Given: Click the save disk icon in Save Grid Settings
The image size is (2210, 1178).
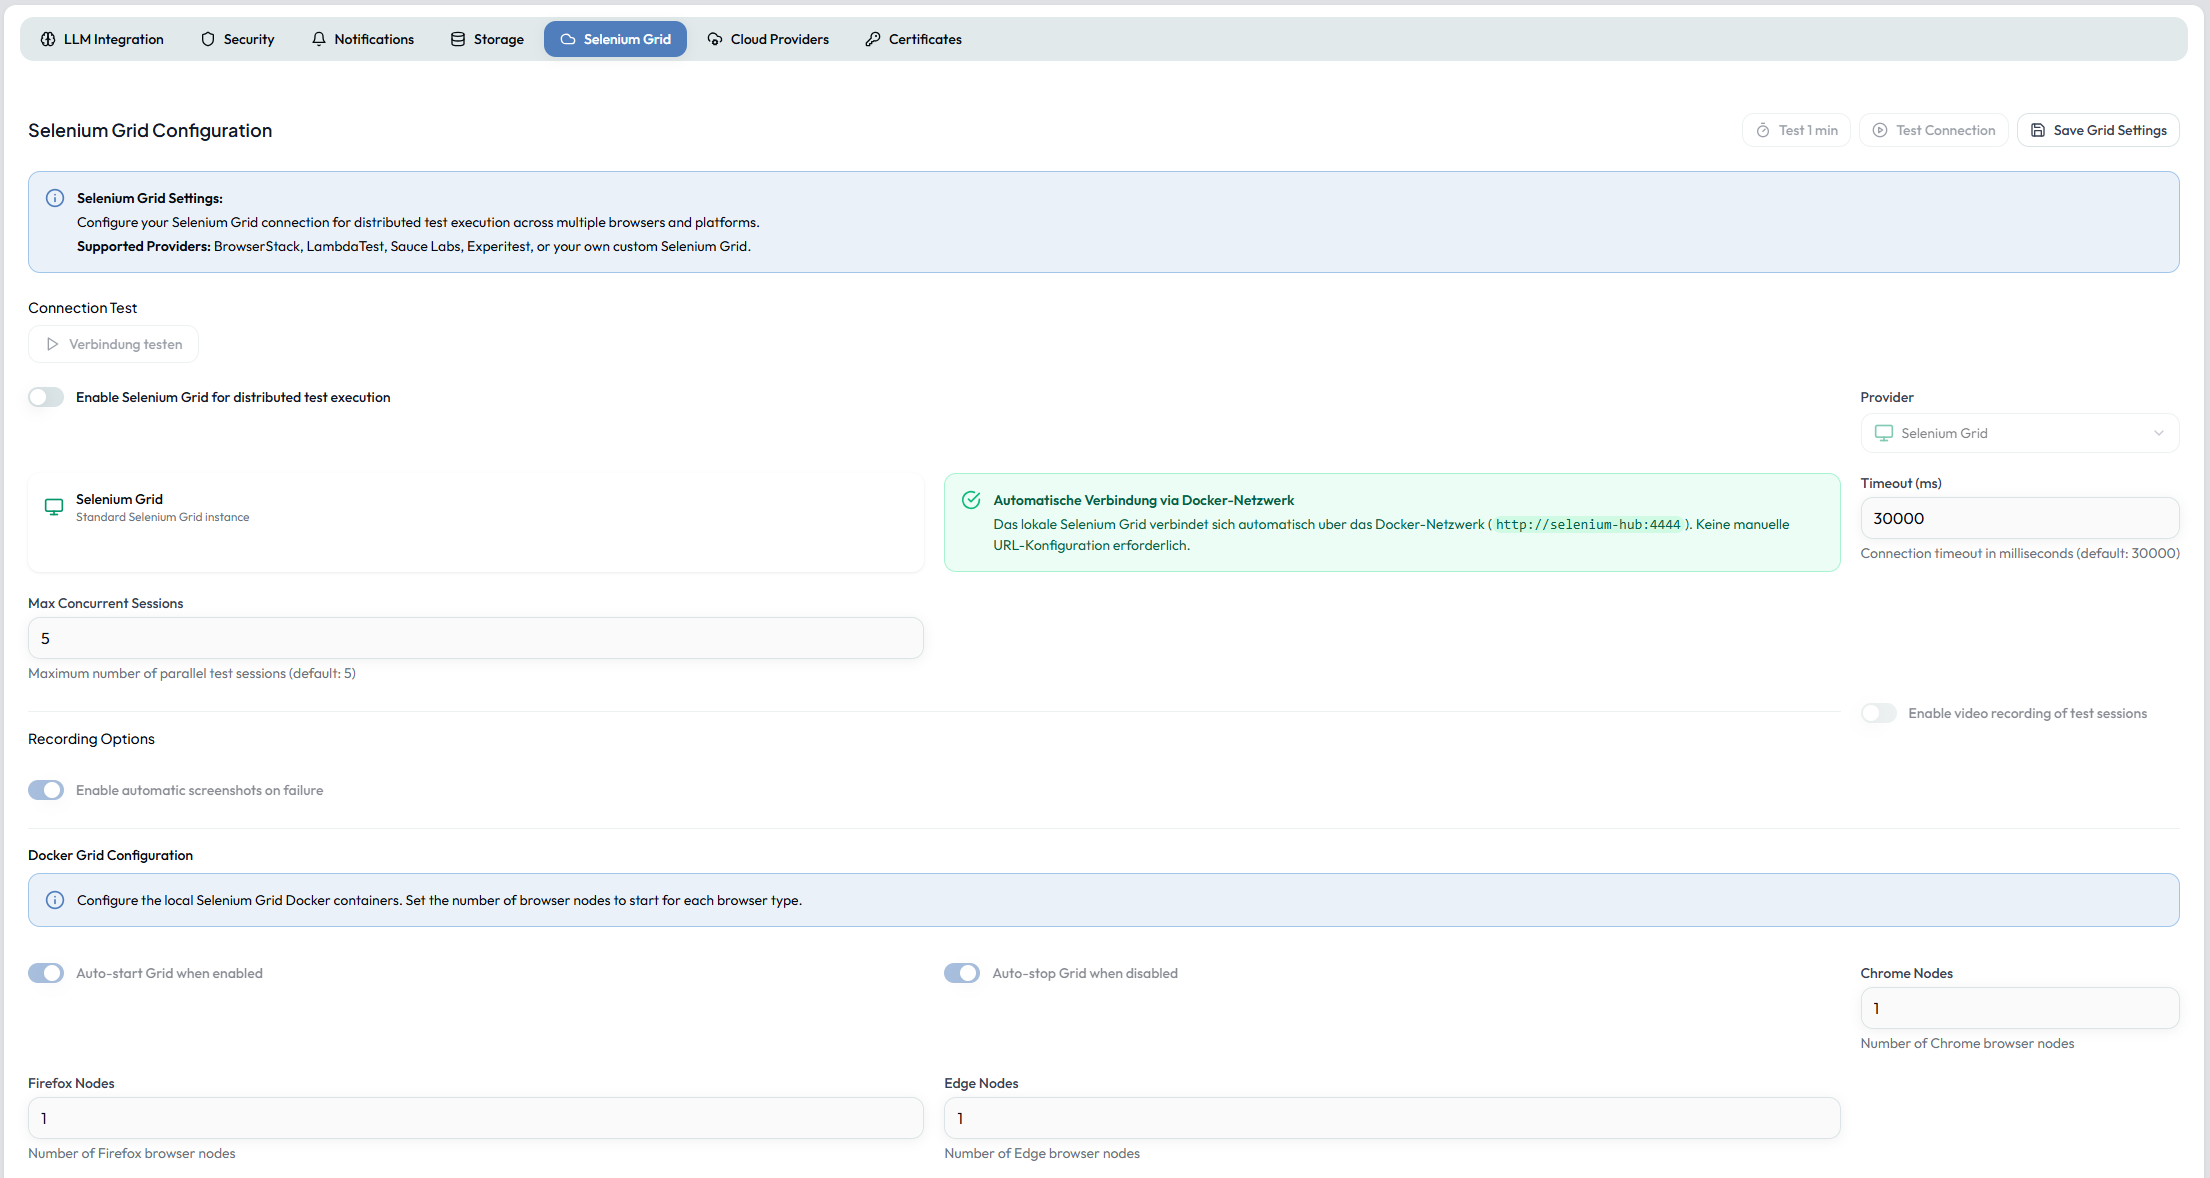Looking at the screenshot, I should pyautogui.click(x=2038, y=130).
